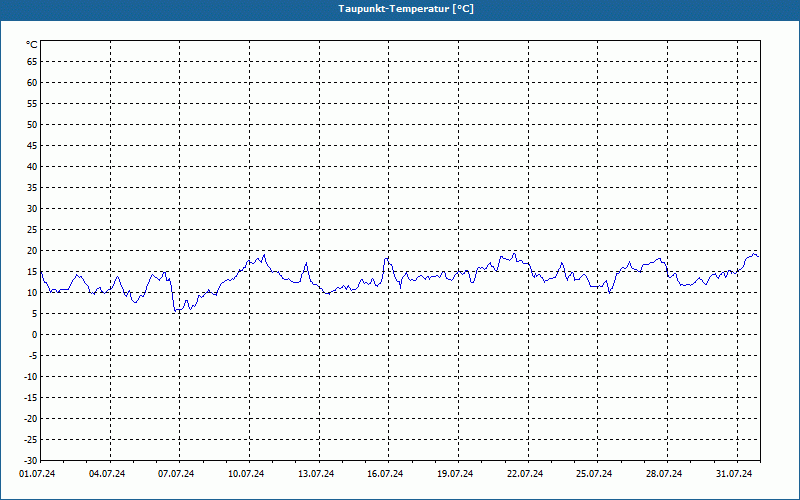The width and height of the screenshot is (800, 500).
Task: Select the 19.07.24 date label
Action: [455, 474]
